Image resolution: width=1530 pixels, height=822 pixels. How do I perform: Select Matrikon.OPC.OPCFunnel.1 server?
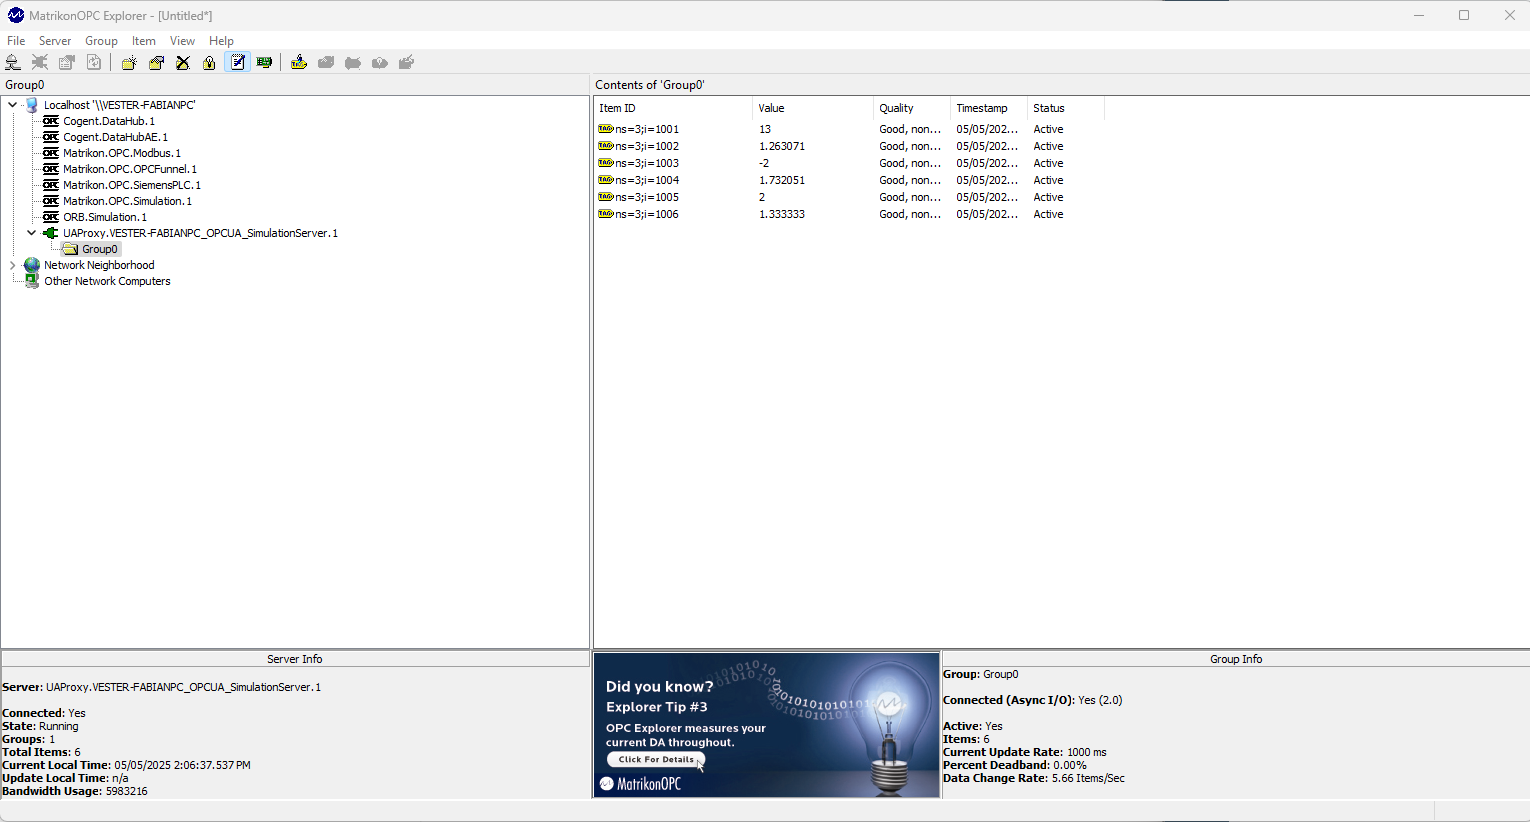[130, 169]
